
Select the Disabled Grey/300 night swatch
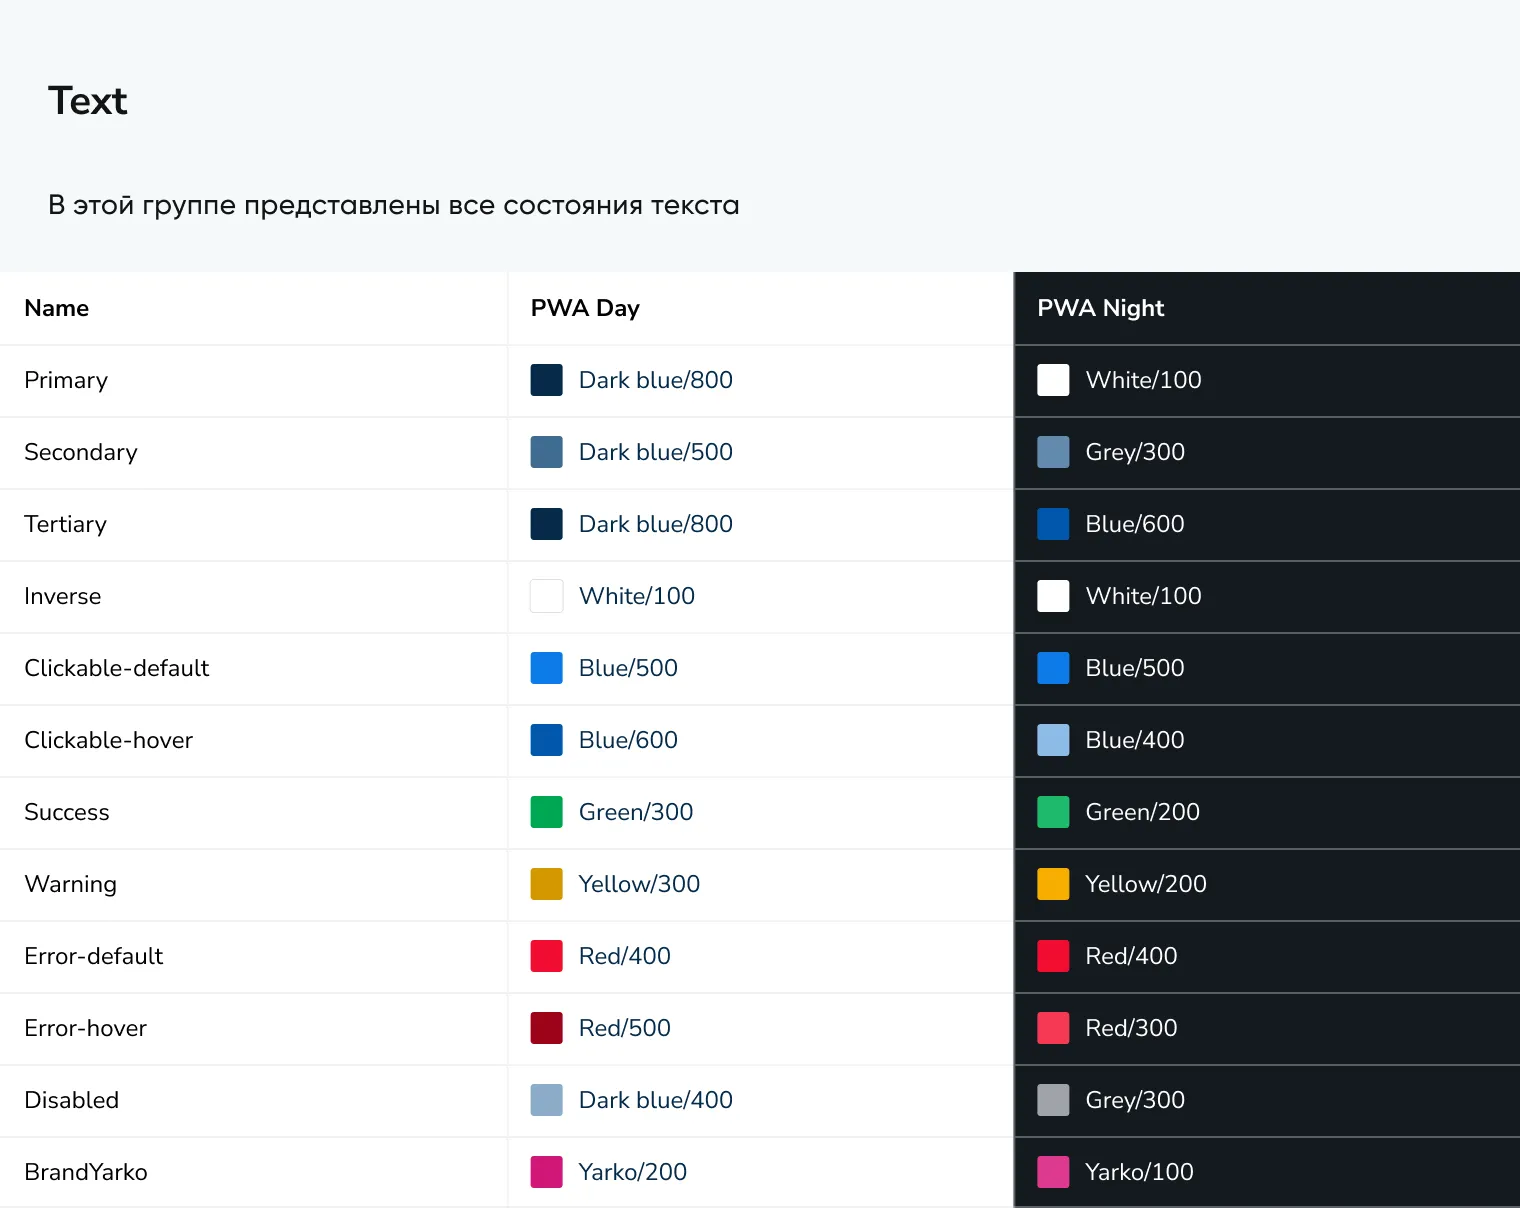pos(1053,1100)
